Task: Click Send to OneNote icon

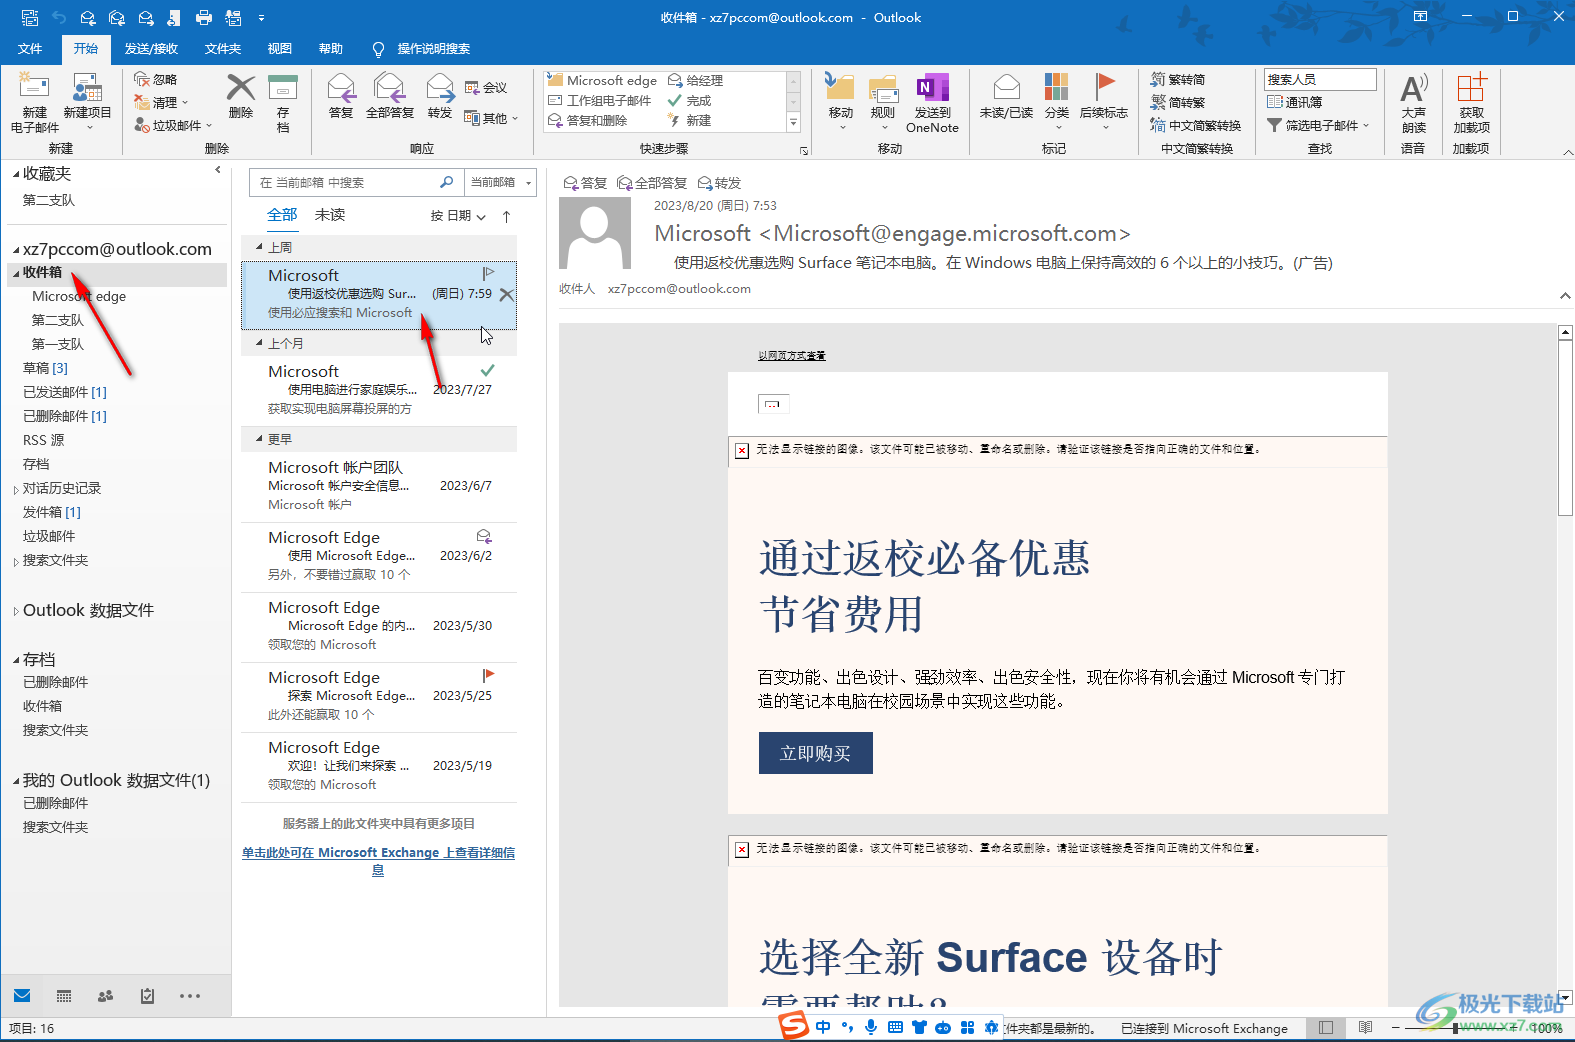Action: click(x=932, y=90)
